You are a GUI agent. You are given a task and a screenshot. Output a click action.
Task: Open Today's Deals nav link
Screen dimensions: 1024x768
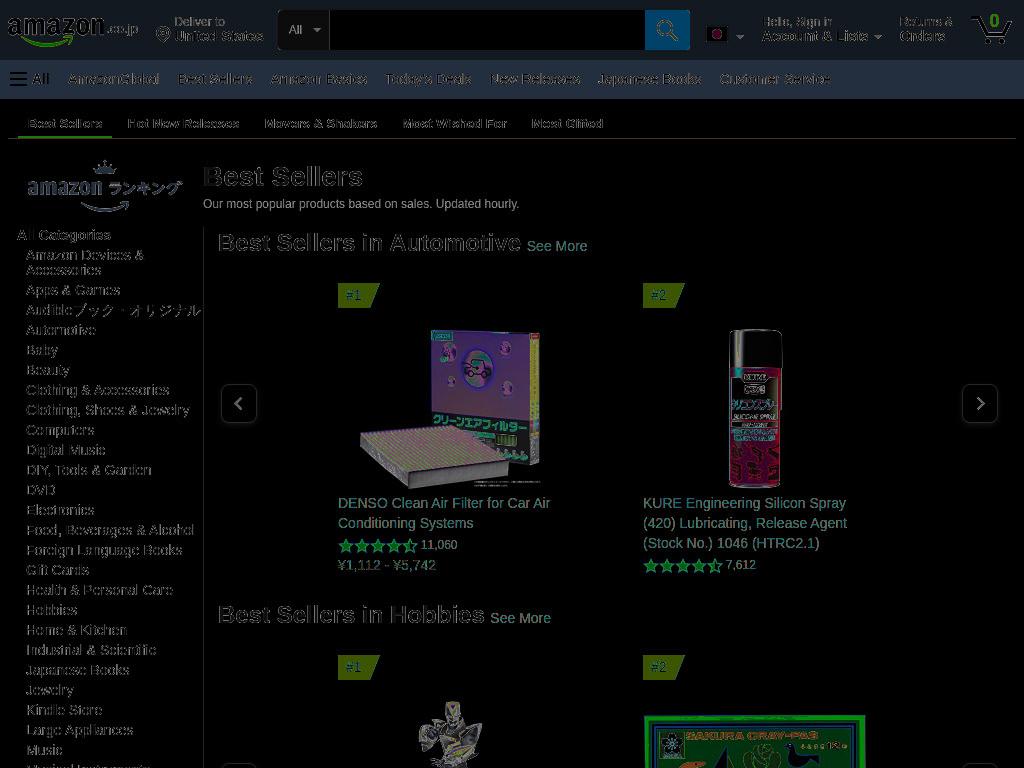(x=428, y=79)
